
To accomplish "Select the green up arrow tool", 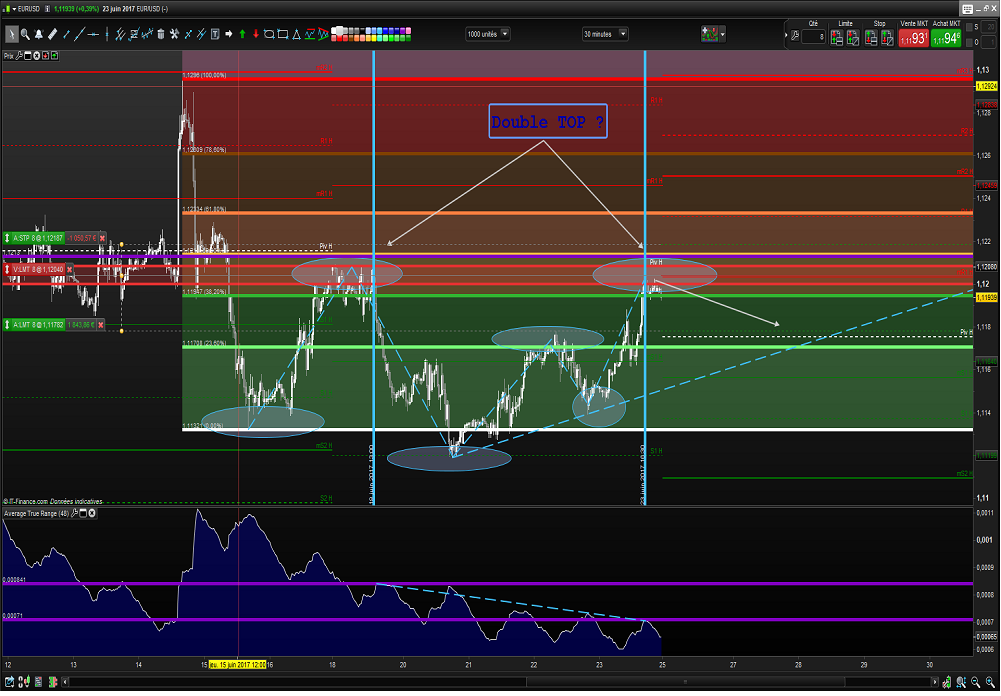I will pos(243,34).
